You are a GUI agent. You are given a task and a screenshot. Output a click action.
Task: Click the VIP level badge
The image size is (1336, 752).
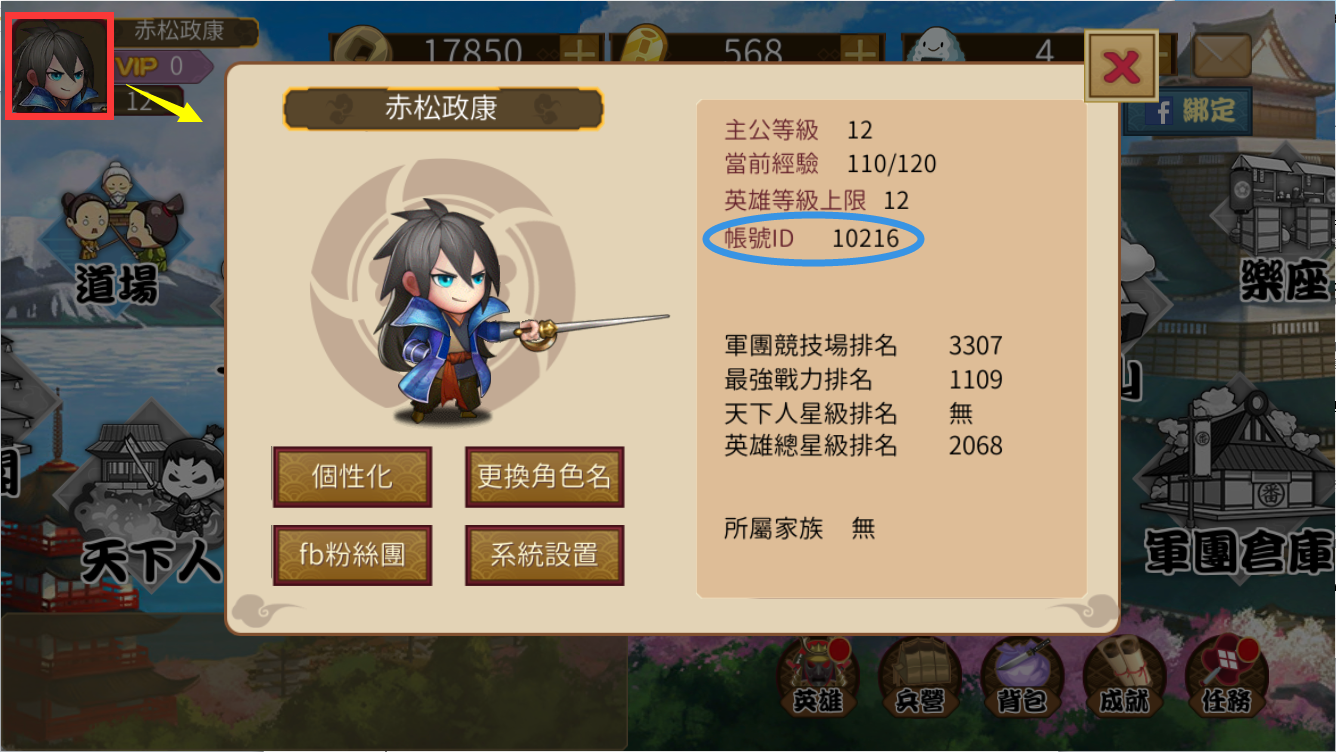160,66
